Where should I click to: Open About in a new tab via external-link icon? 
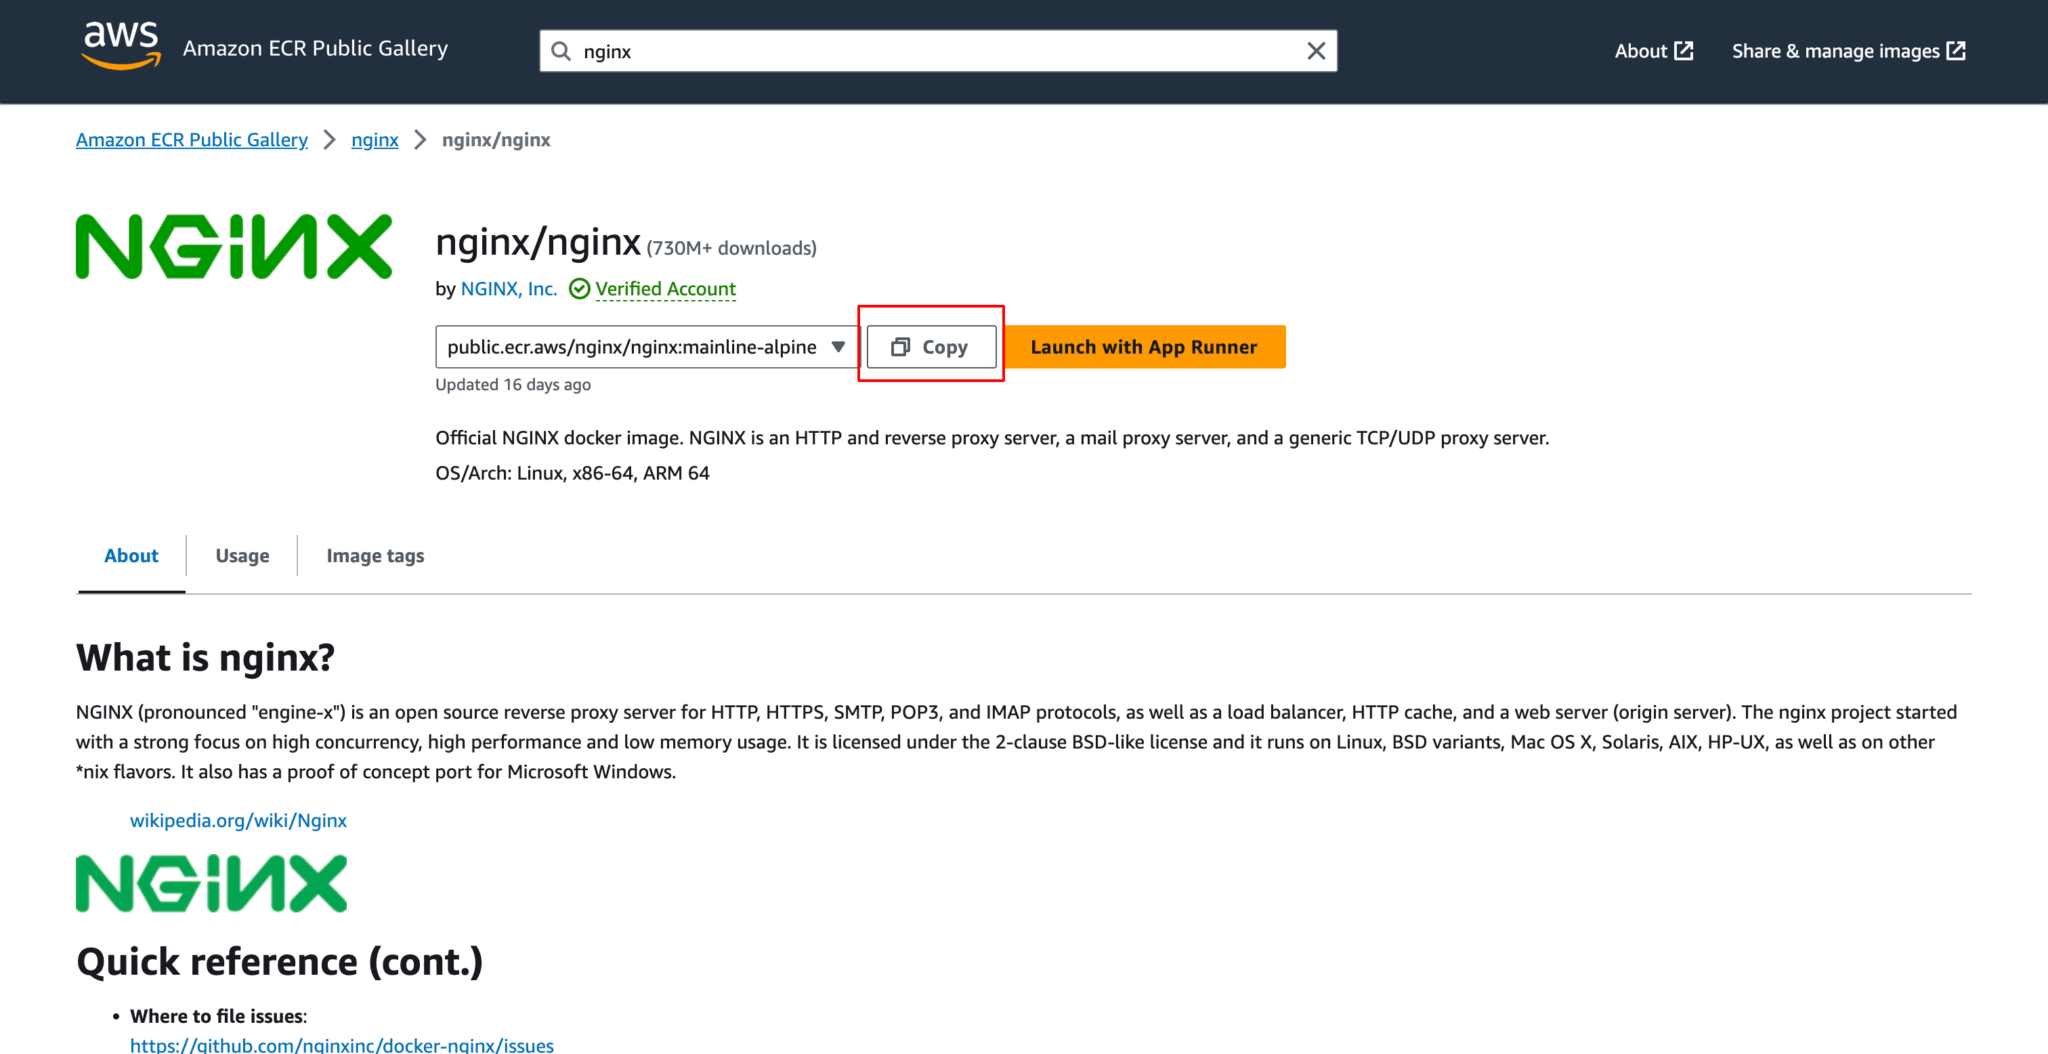pos(1685,49)
